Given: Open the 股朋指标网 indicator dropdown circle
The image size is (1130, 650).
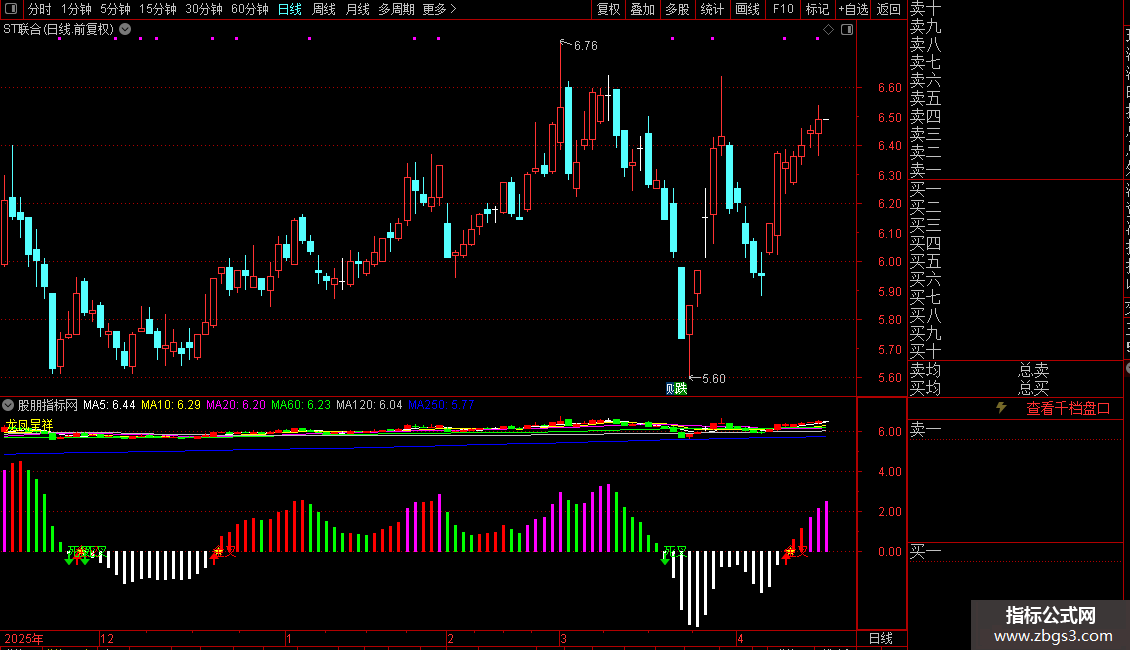Looking at the screenshot, I should coord(8,405).
